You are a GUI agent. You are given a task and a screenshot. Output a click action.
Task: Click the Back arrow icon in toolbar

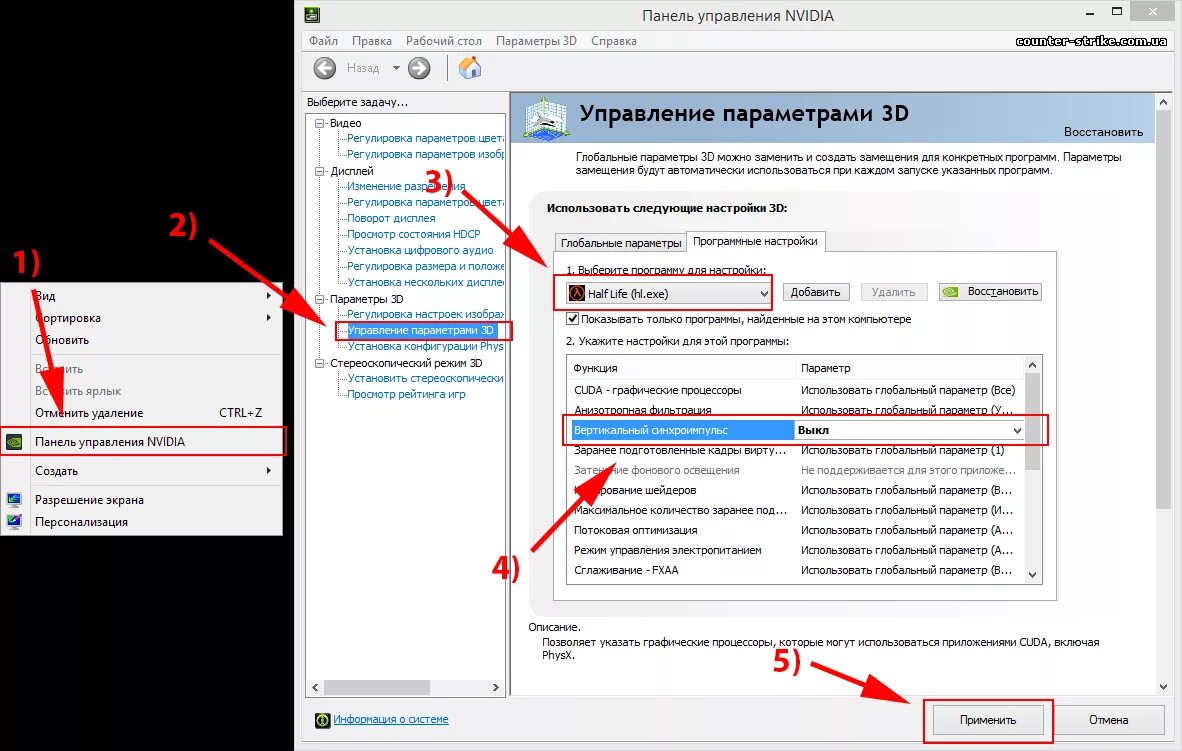(325, 69)
